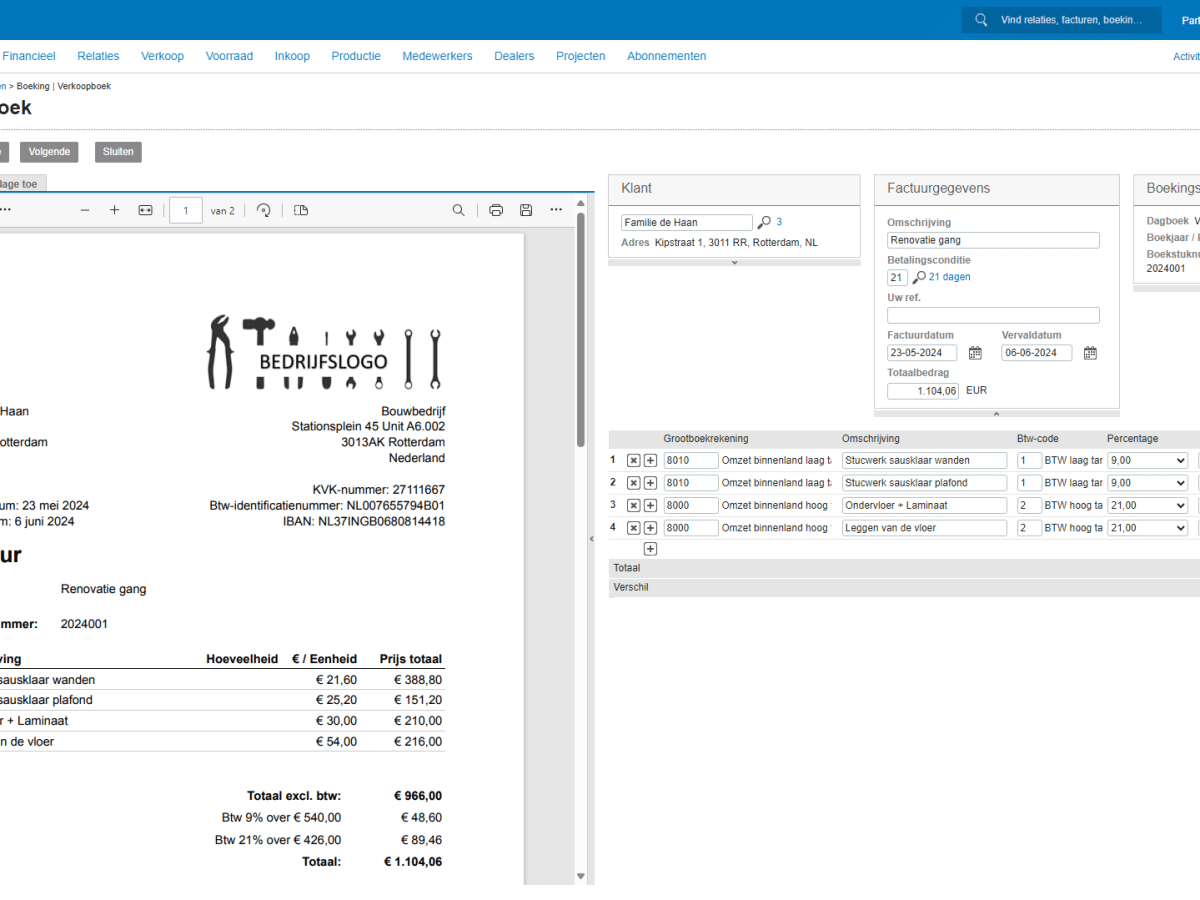This screenshot has height=900, width=1200.
Task: Open the Factuurdatum calendar picker
Action: coord(976,353)
